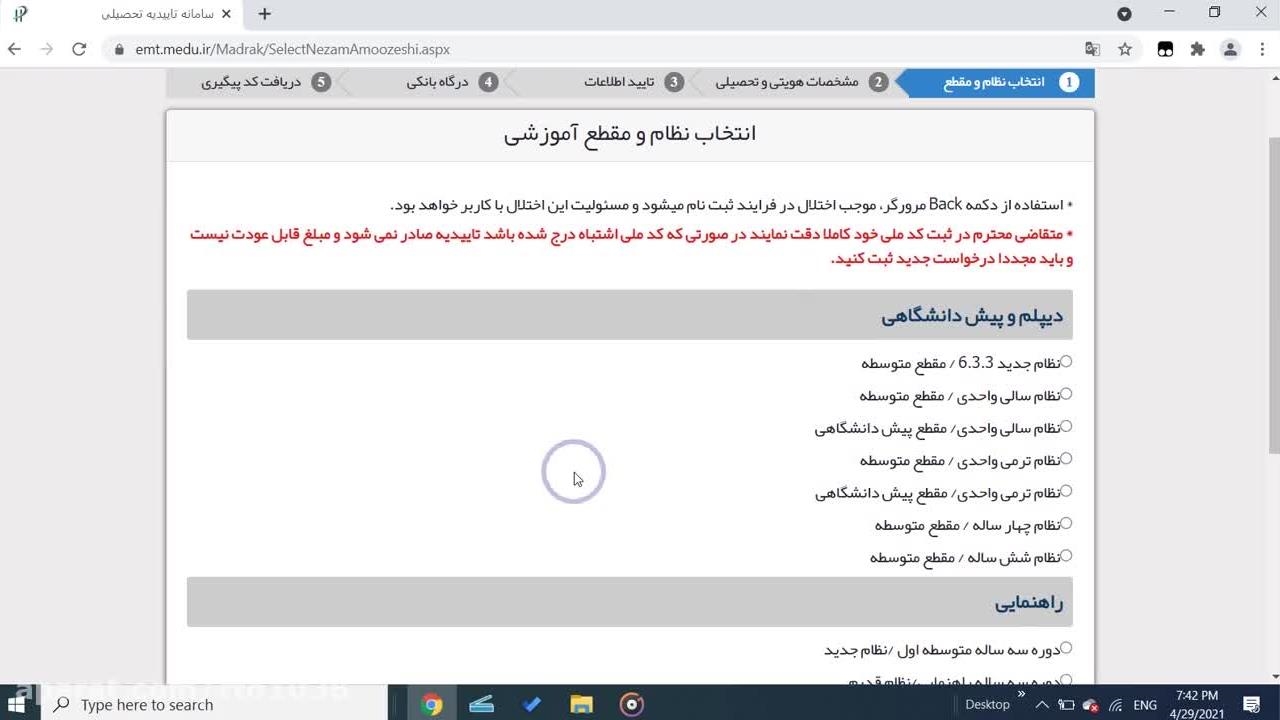Open Chrome from the Windows taskbar
The width and height of the screenshot is (1280, 720).
[432, 705]
